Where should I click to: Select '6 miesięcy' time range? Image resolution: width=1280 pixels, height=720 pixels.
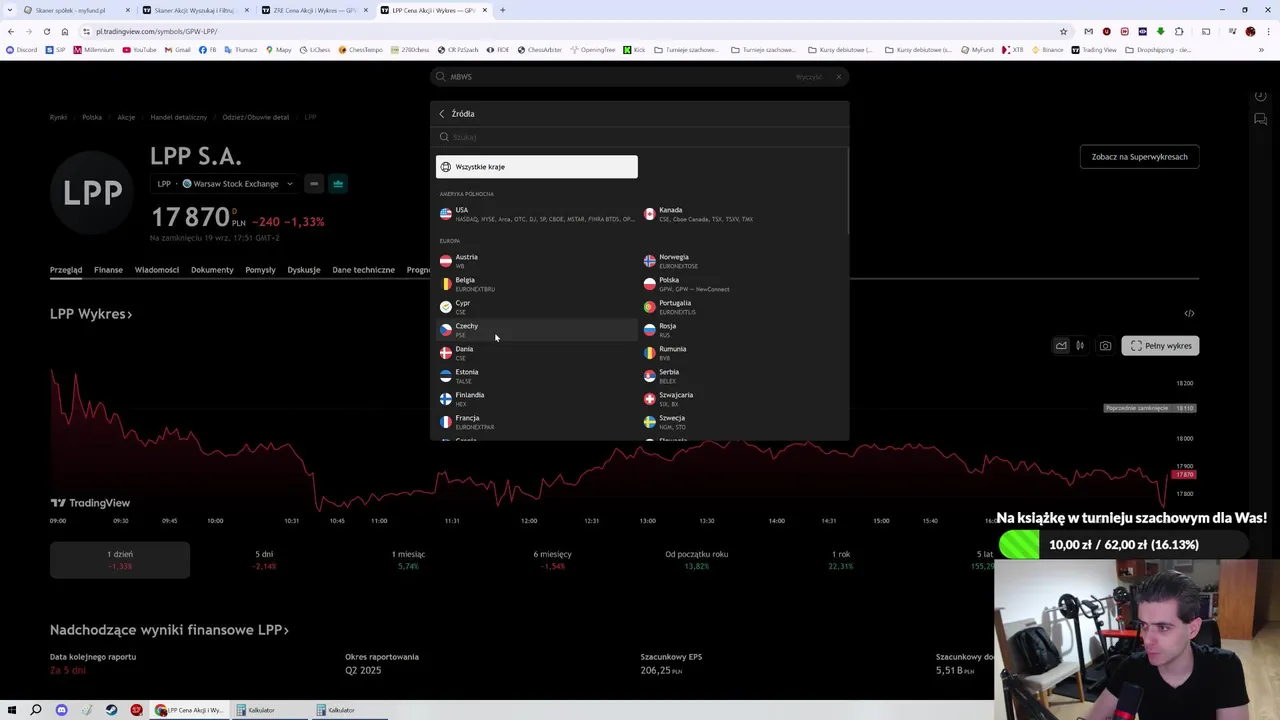click(x=552, y=560)
